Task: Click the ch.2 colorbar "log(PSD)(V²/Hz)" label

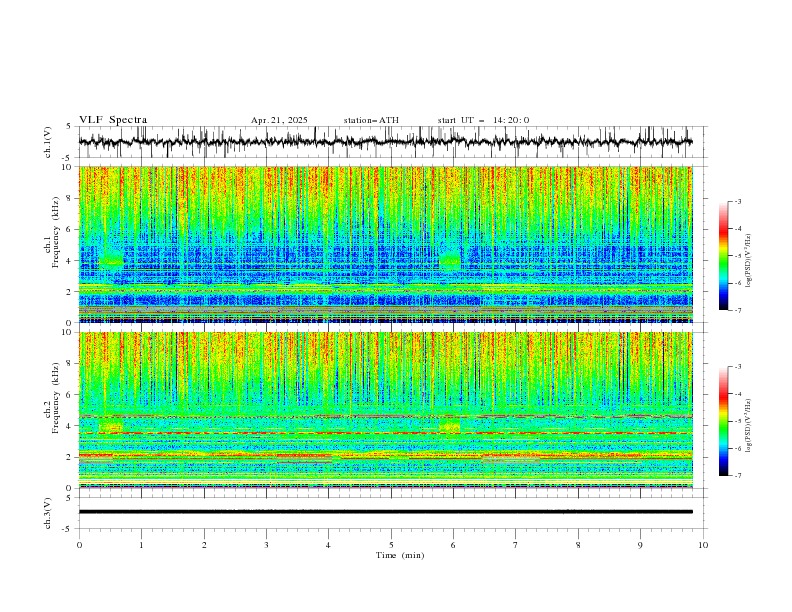Action: point(749,426)
